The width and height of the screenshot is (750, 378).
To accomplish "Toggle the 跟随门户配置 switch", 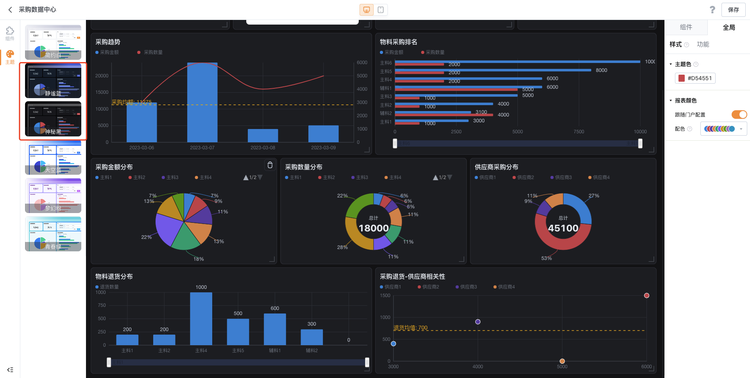I will (x=739, y=114).
